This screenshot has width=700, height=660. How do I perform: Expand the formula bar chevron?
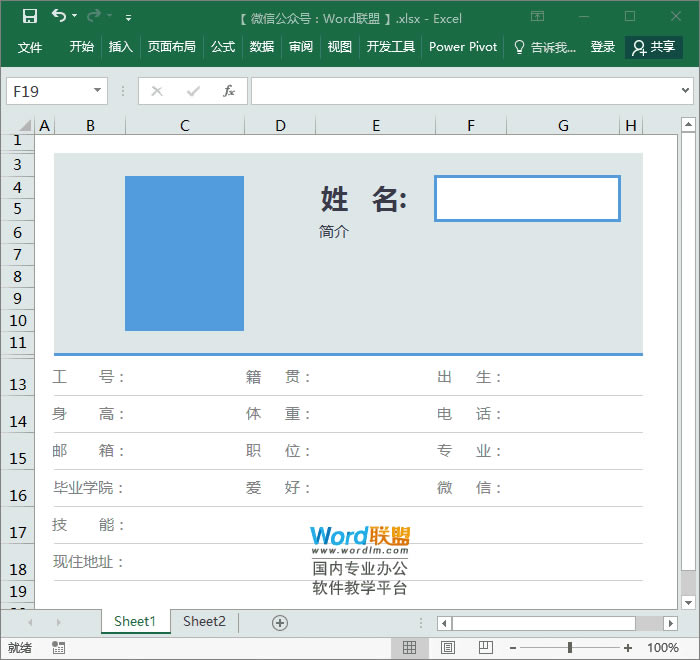click(x=685, y=91)
